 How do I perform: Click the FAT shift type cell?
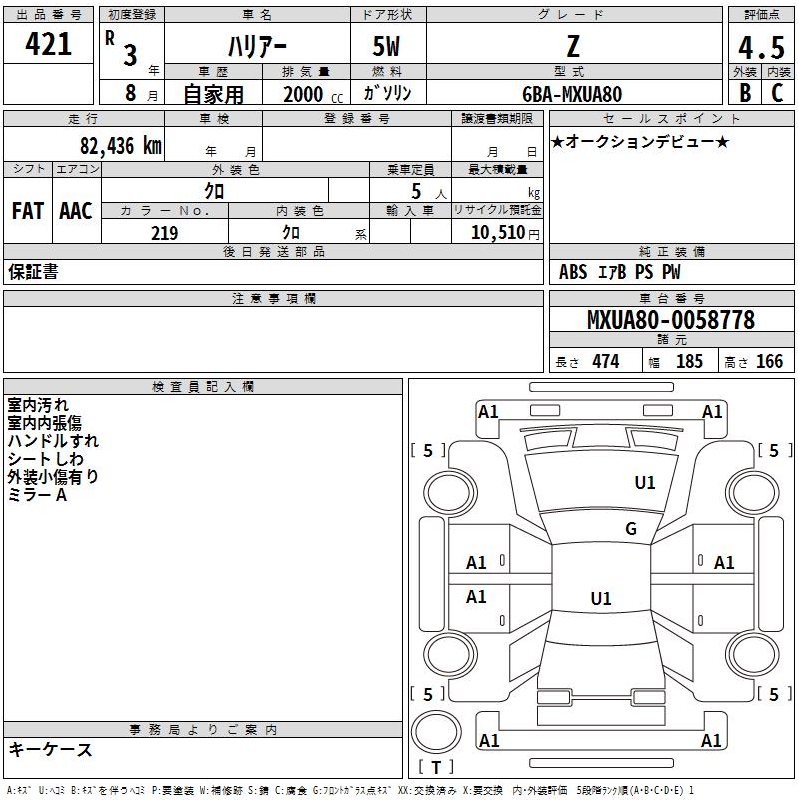(28, 210)
